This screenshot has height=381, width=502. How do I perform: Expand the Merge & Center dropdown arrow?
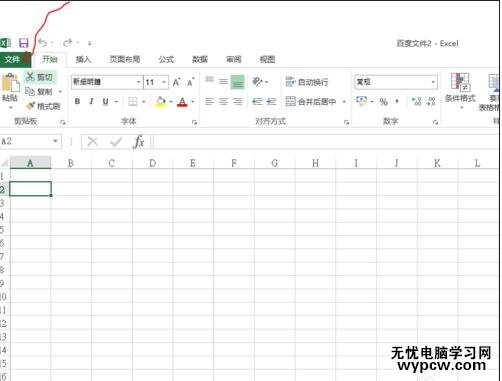(344, 102)
